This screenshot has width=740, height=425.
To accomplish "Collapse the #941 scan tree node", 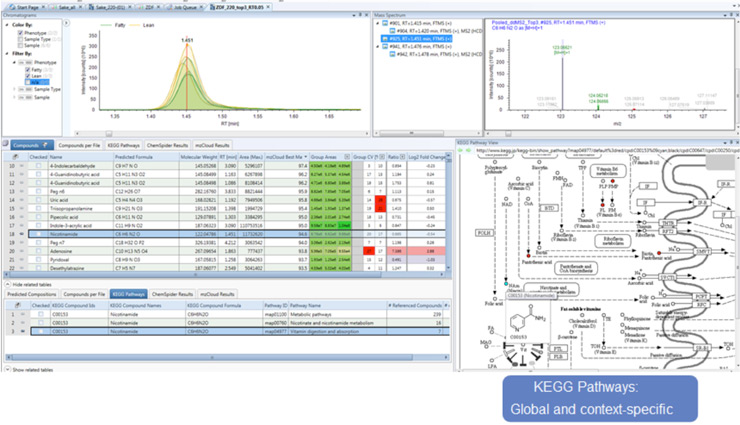I will coord(378,46).
